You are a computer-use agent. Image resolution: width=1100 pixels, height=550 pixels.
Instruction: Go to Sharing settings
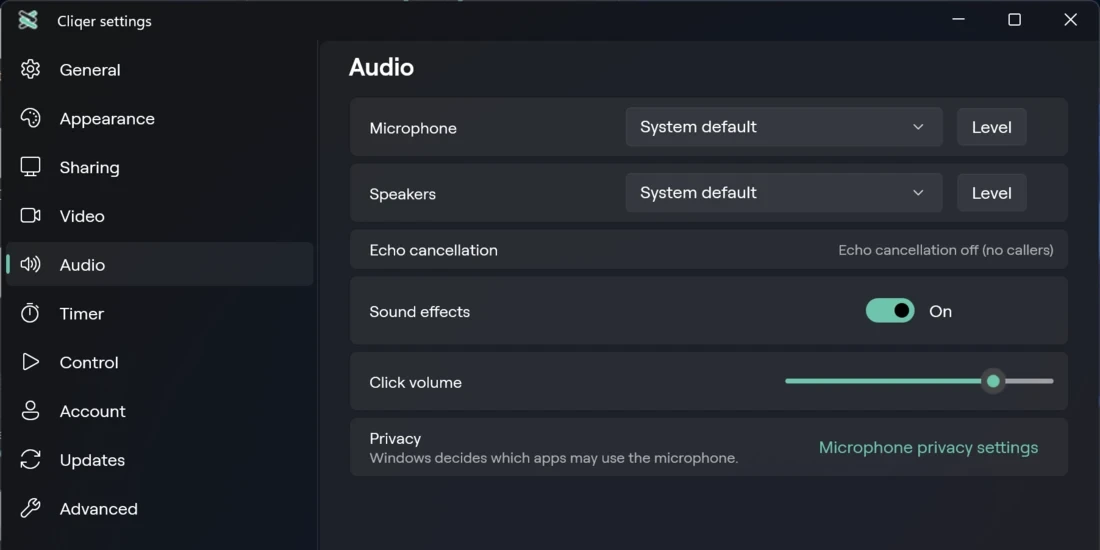tap(160, 167)
